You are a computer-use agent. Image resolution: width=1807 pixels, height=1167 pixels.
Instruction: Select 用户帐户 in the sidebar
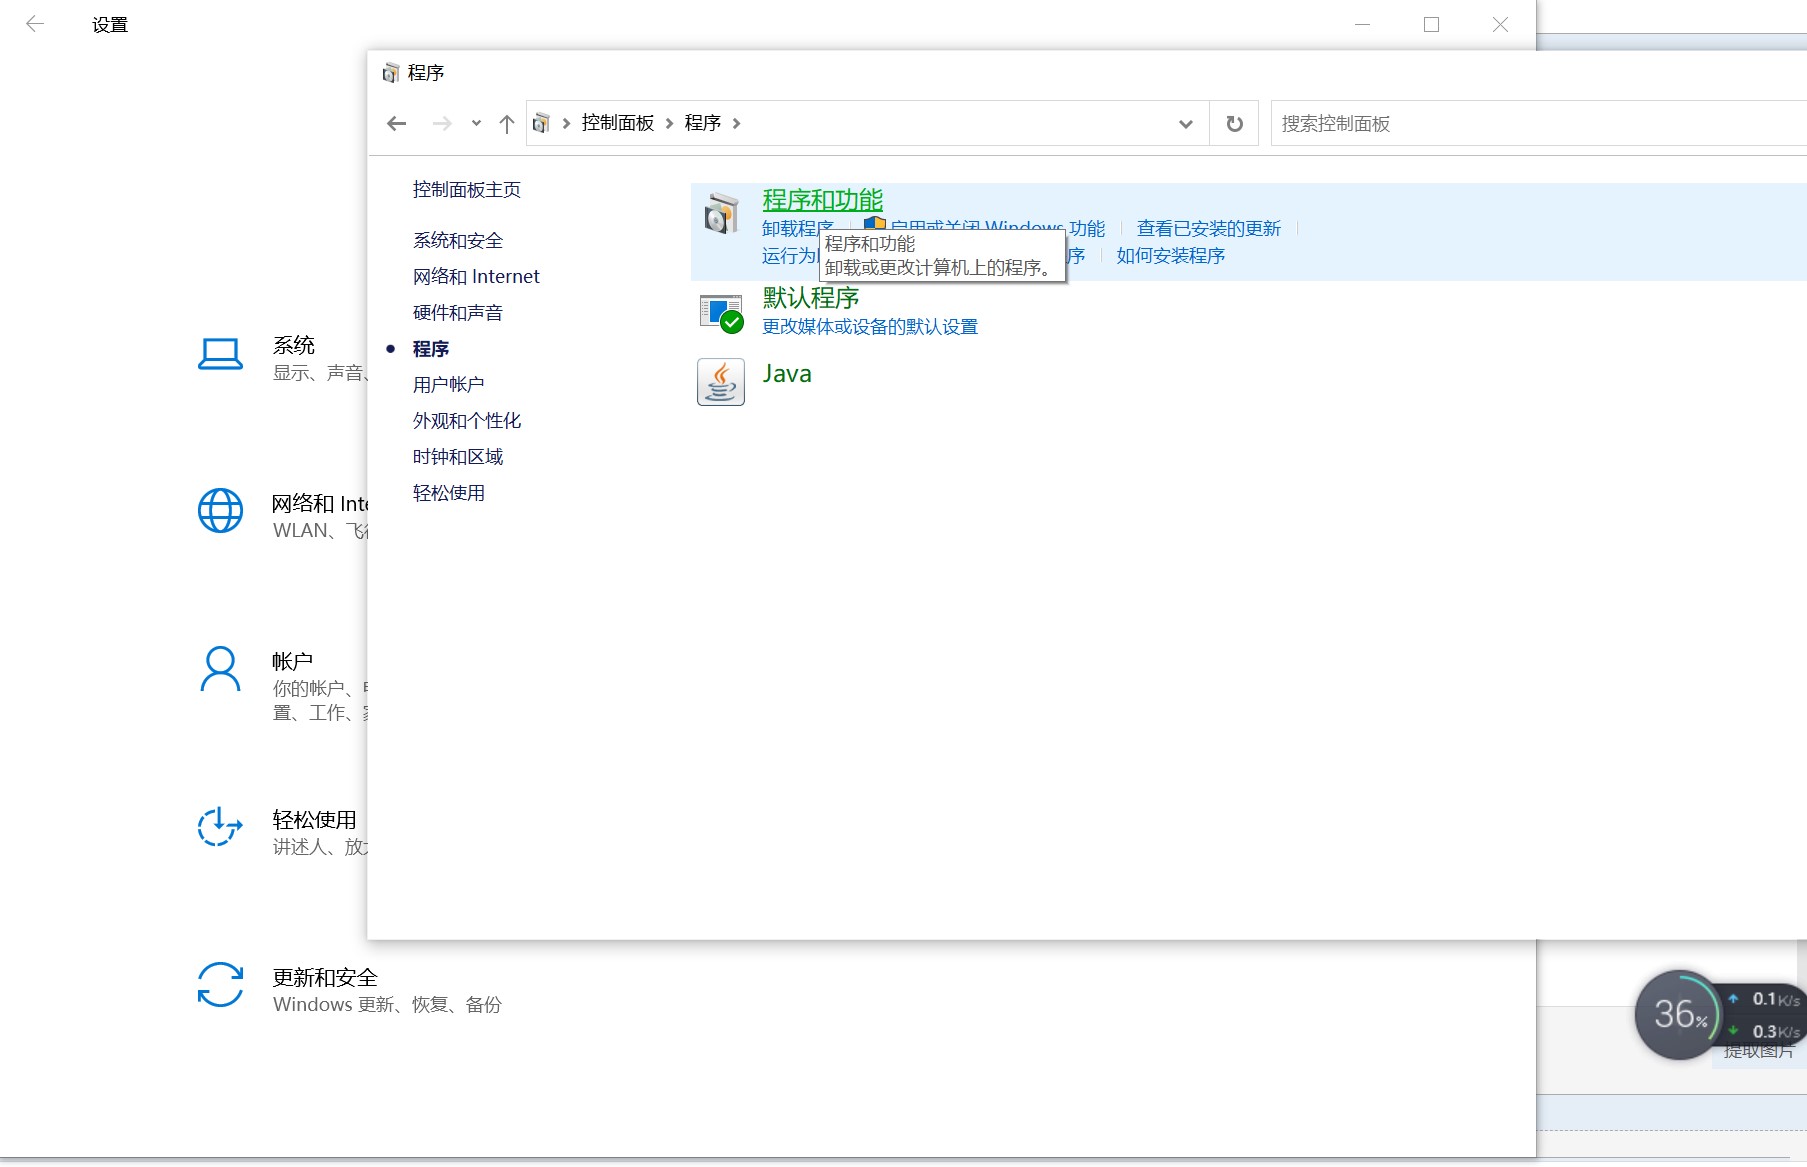(x=449, y=385)
